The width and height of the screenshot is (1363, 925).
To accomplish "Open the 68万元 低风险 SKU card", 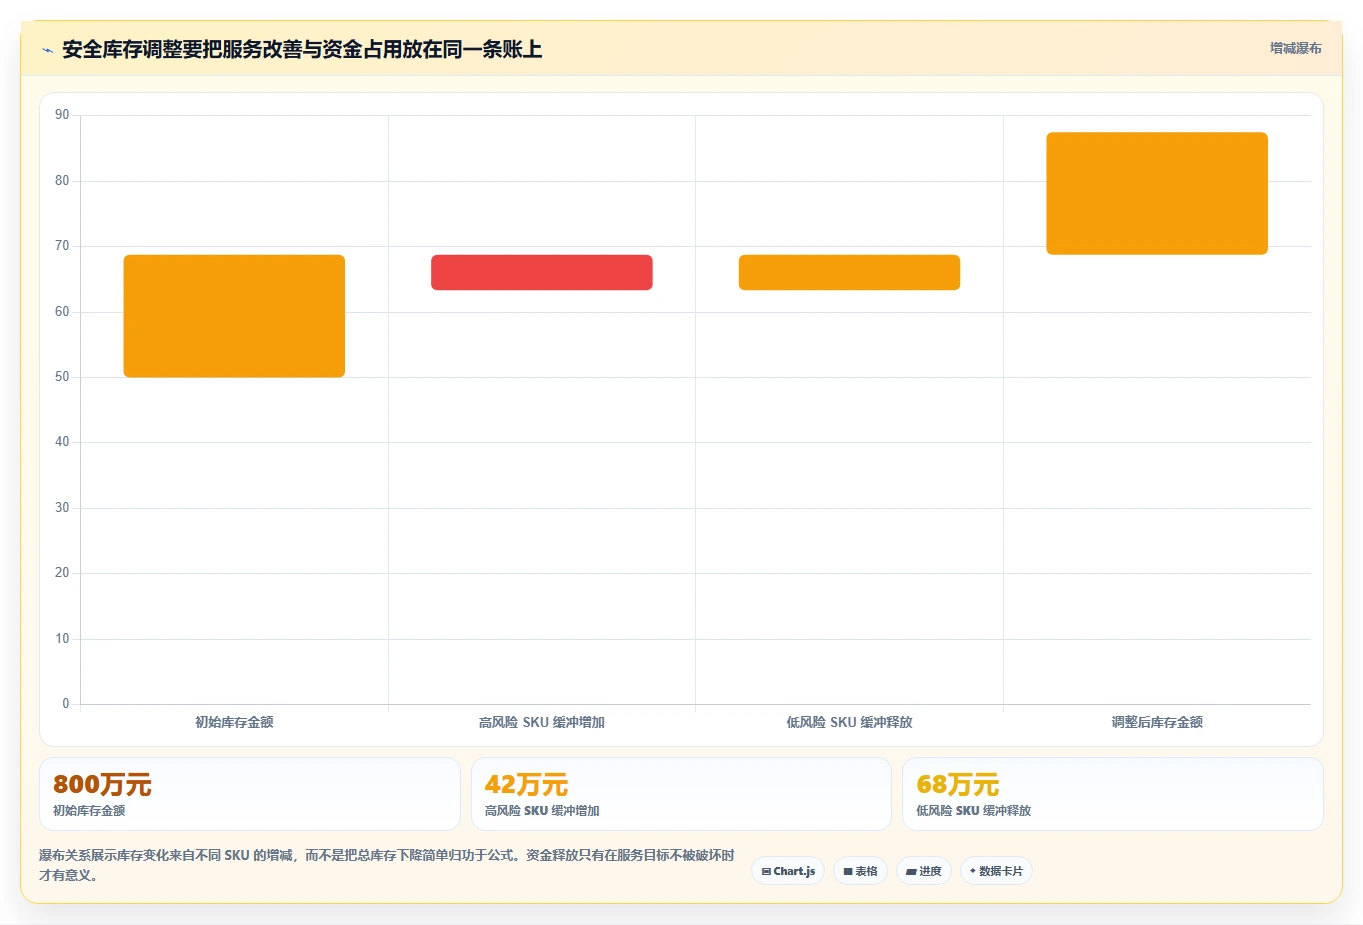I will 1112,794.
